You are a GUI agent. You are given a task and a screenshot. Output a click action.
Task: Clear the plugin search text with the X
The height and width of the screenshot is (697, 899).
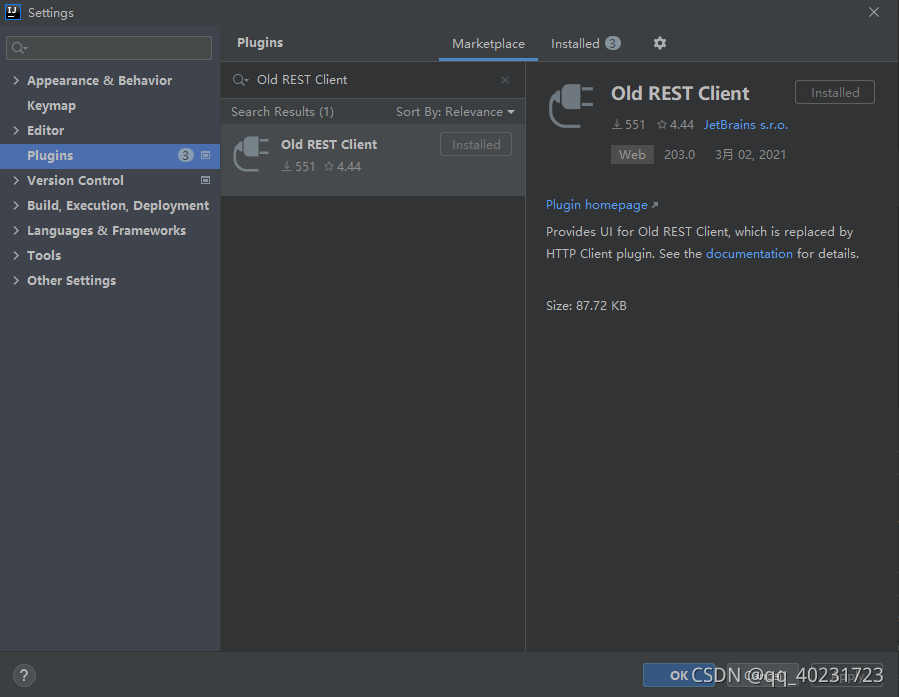[505, 80]
